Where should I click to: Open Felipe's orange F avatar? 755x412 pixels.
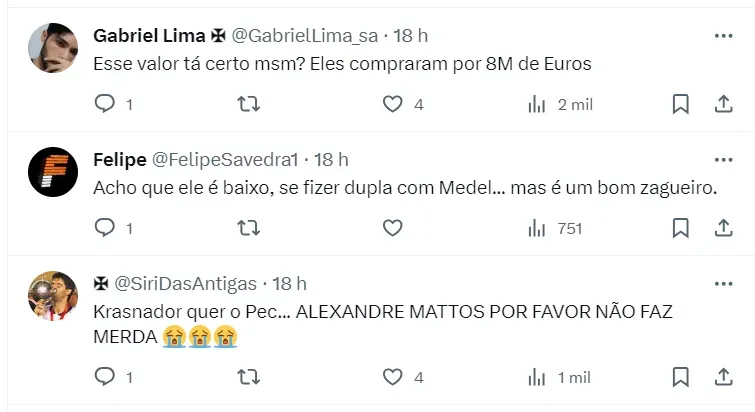pos(52,172)
